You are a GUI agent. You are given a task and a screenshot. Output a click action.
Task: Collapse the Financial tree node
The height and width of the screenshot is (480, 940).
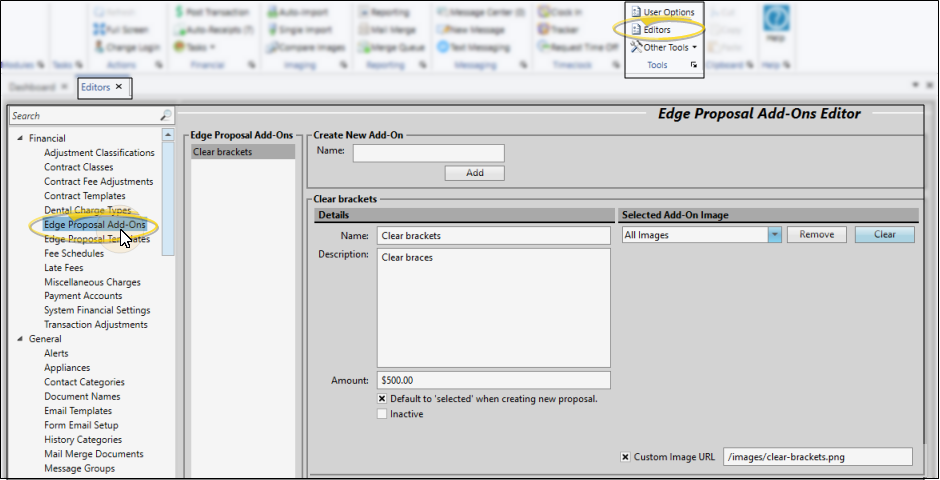click(x=19, y=138)
